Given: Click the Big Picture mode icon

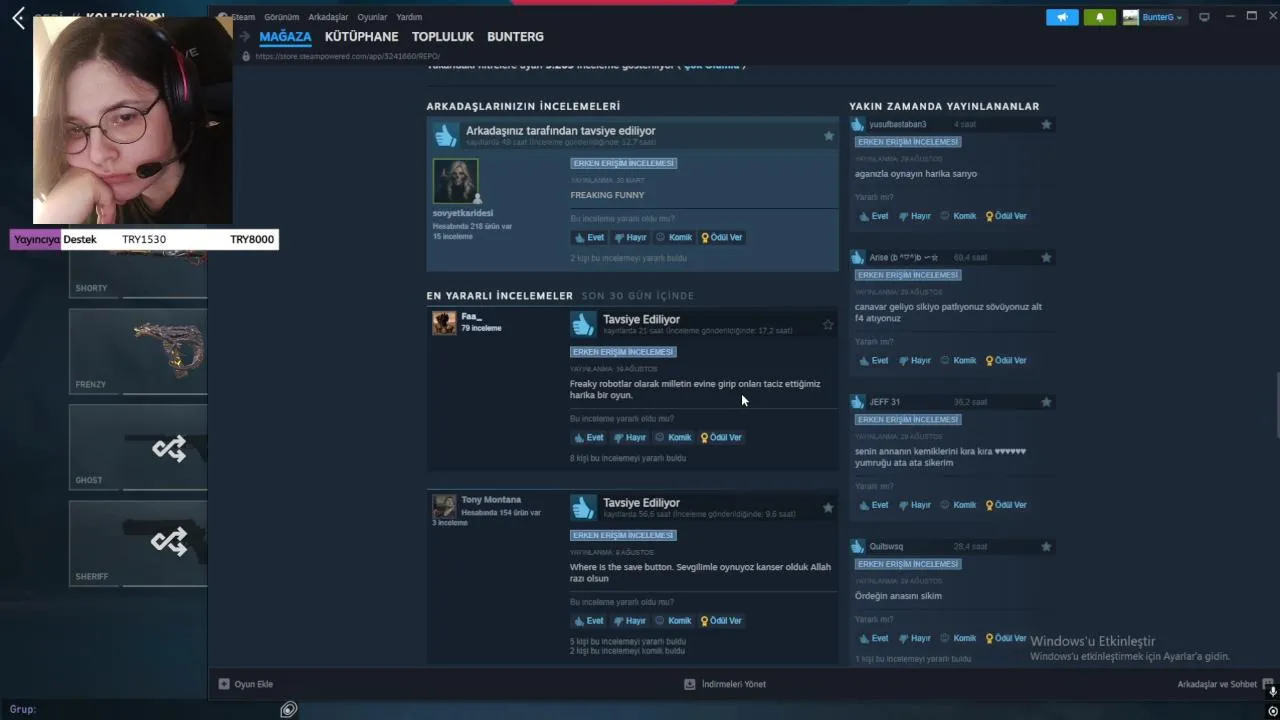Looking at the screenshot, I should 1204,17.
